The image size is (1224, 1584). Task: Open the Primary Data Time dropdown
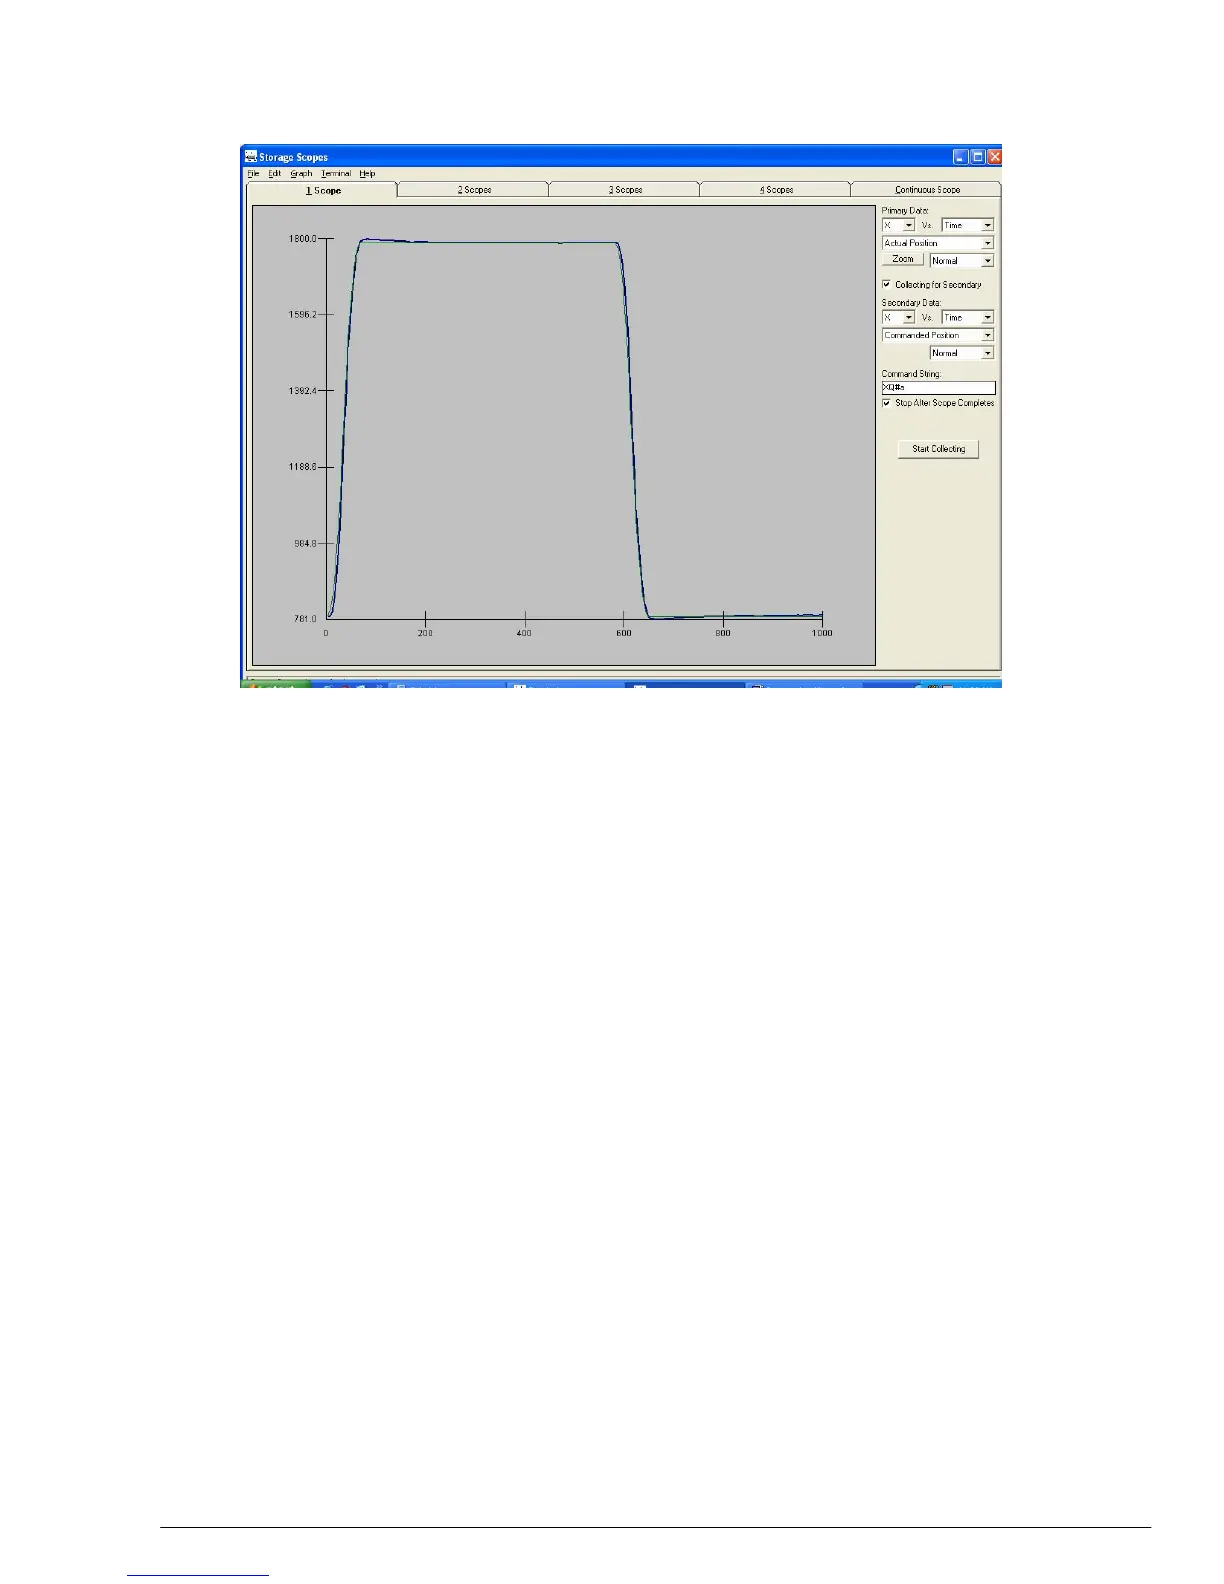pyautogui.click(x=967, y=225)
